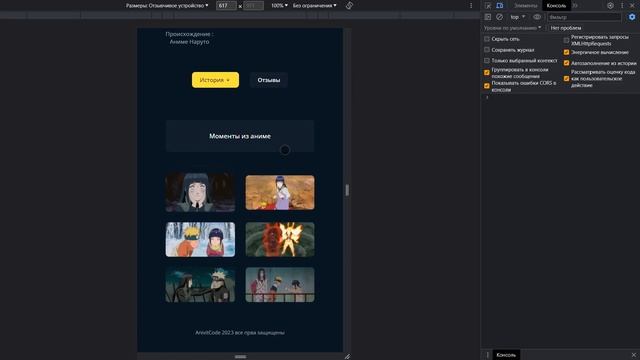Open the Naruto and Hinata snow thumbnail
Viewport: 640px width, 360px height.
coord(200,240)
